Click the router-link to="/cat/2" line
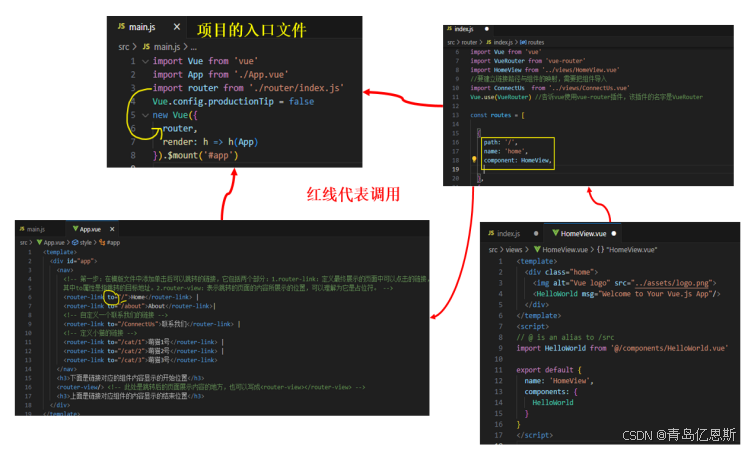This screenshot has width=748, height=449. (x=143, y=351)
